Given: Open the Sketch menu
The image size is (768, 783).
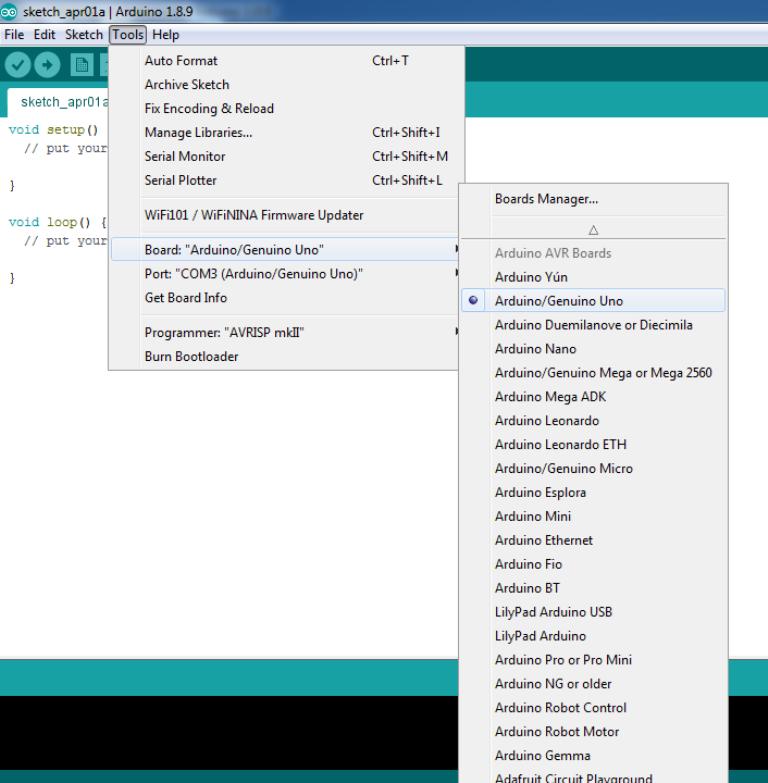Looking at the screenshot, I should pyautogui.click(x=83, y=34).
